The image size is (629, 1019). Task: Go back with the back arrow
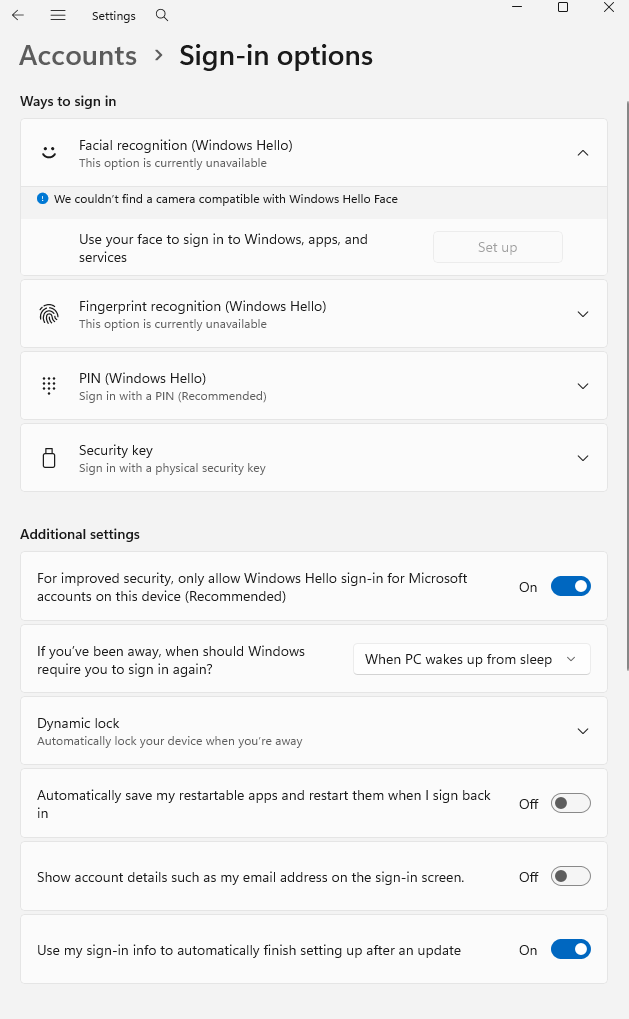coord(18,15)
